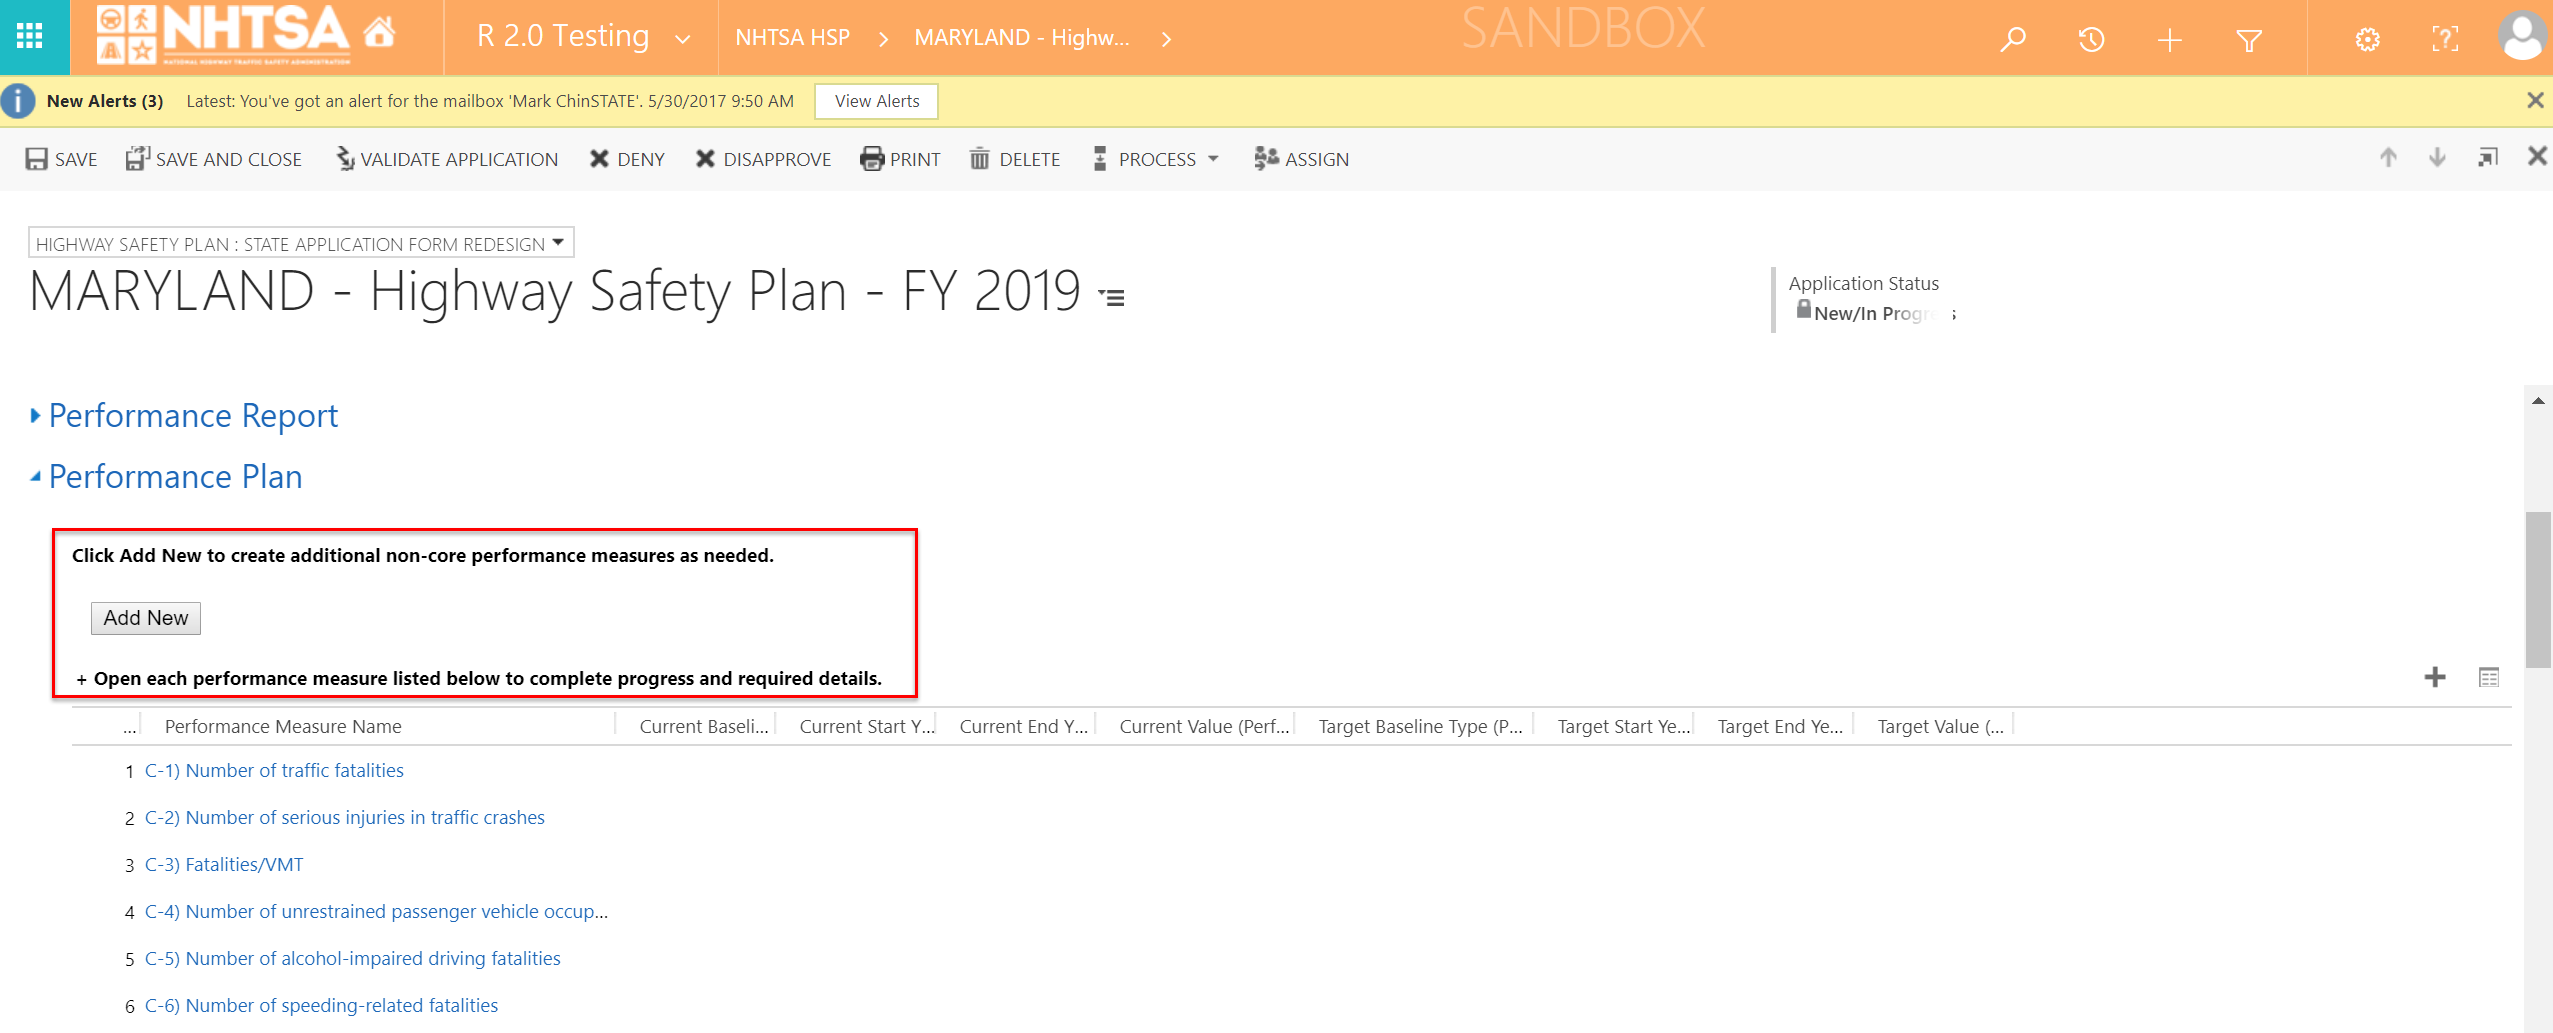Click the Application Status value New/In Progress
The height and width of the screenshot is (1033, 2553).
[1885, 313]
